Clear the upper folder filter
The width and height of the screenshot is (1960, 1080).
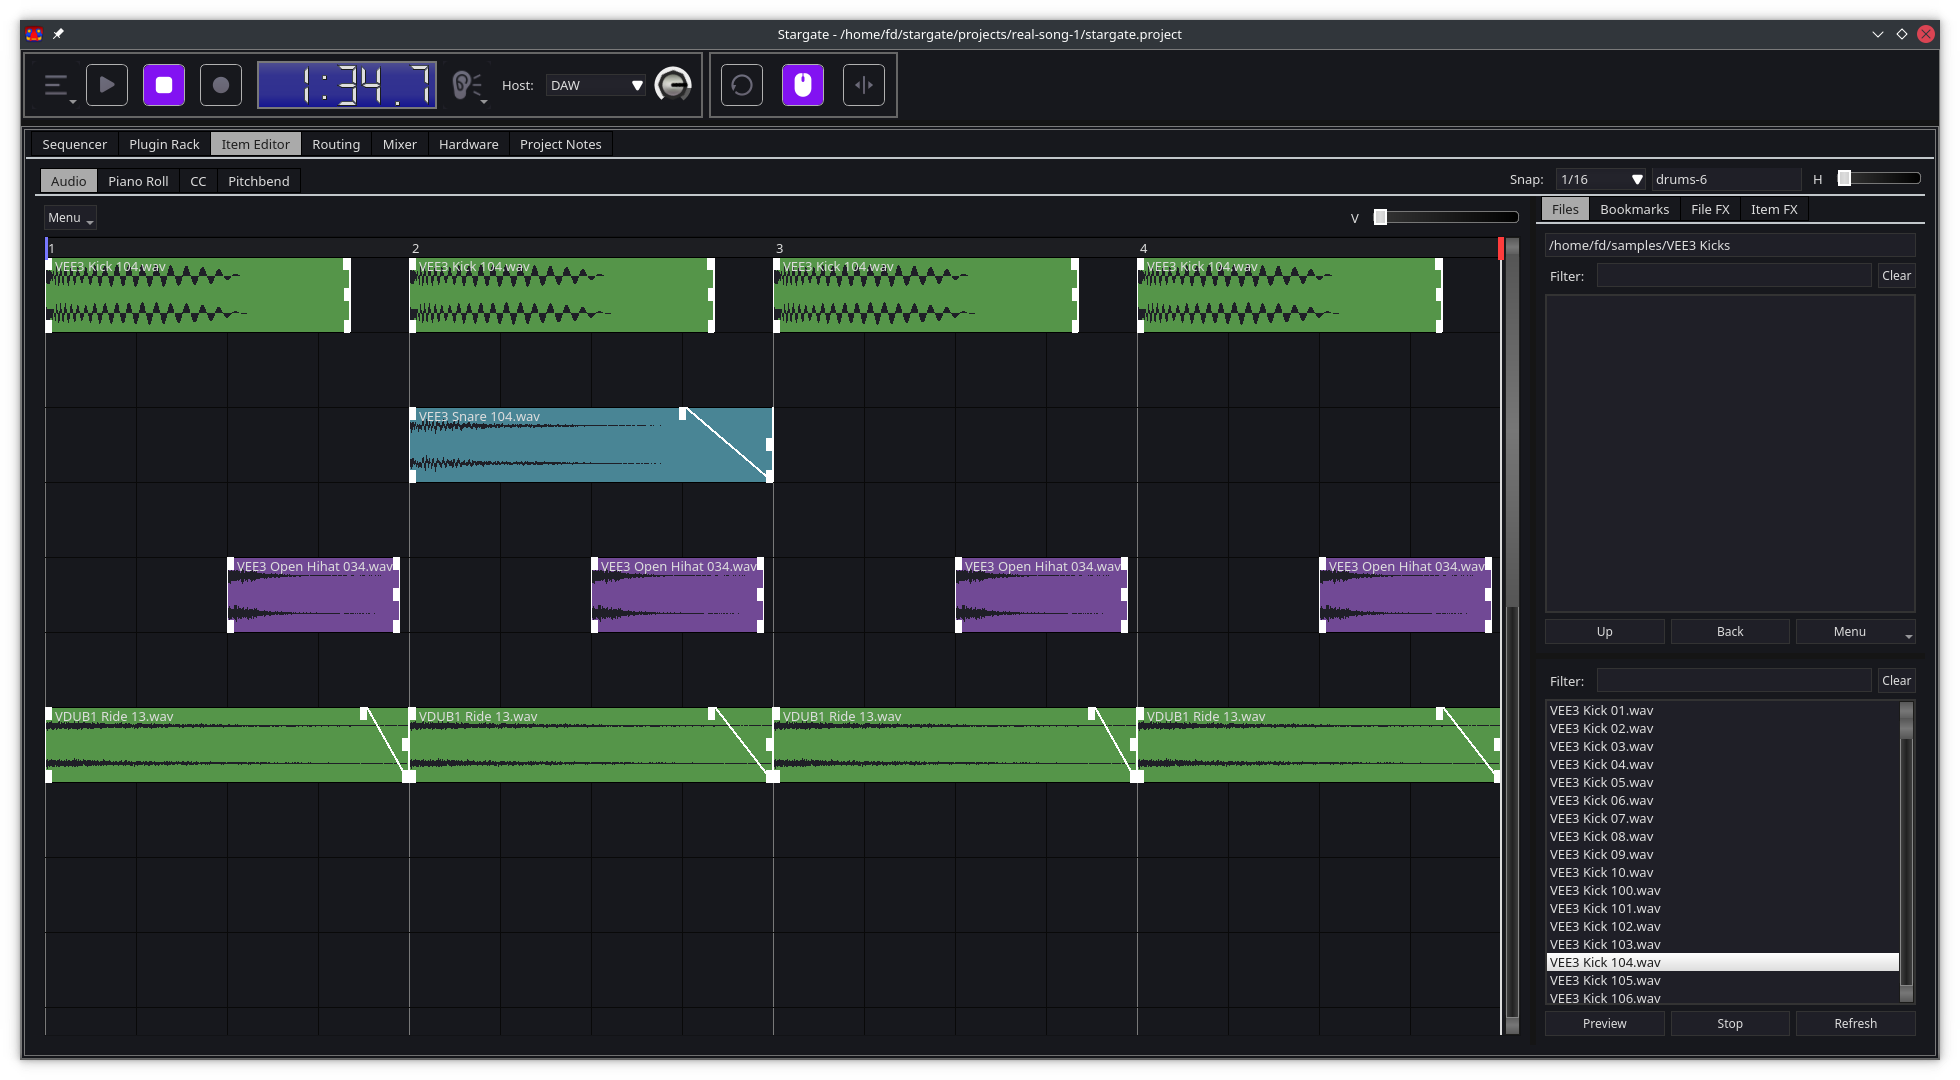coord(1896,276)
